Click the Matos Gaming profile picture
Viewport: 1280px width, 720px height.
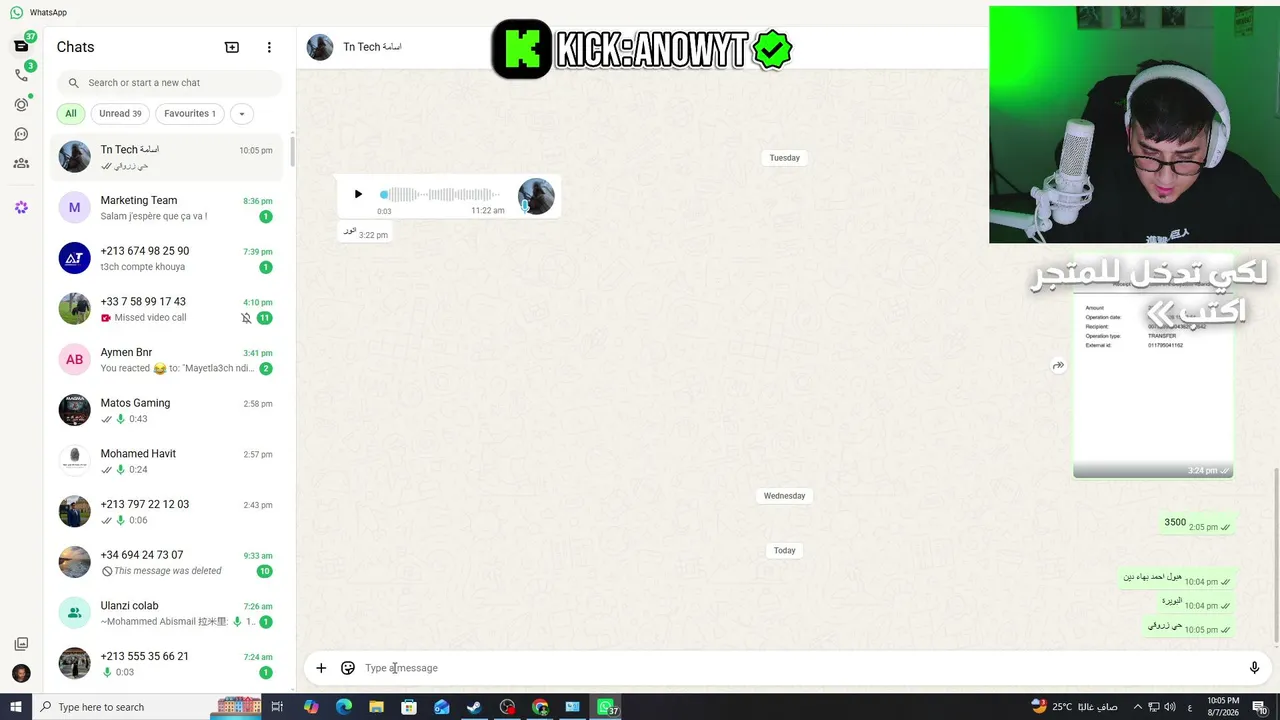(74, 410)
